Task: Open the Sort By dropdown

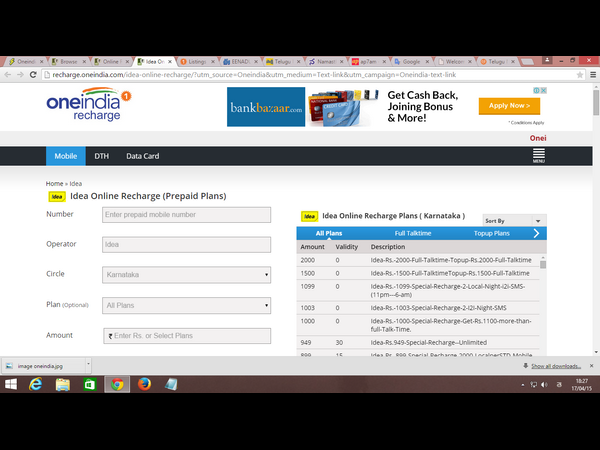Action: pyautogui.click(x=514, y=221)
